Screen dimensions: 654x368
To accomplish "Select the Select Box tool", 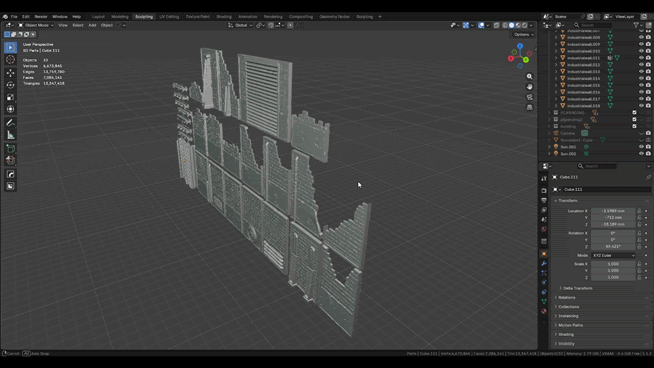I will tap(10, 47).
